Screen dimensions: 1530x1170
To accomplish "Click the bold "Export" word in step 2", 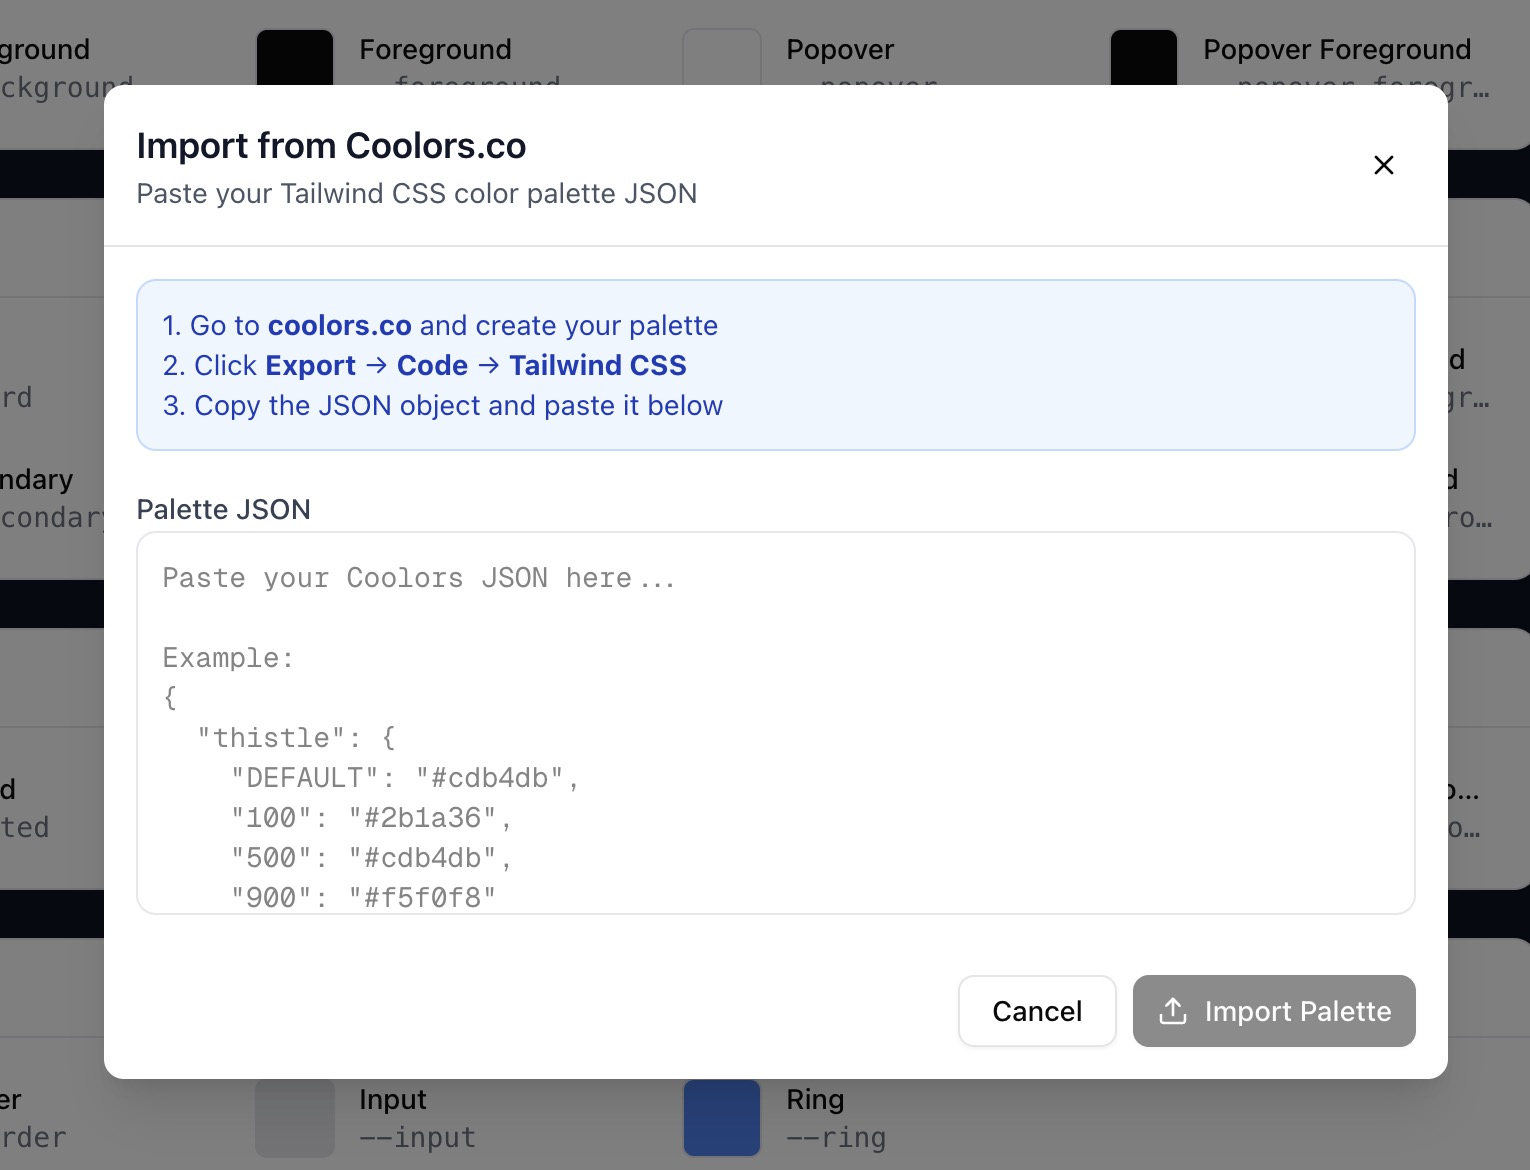I will (x=311, y=366).
